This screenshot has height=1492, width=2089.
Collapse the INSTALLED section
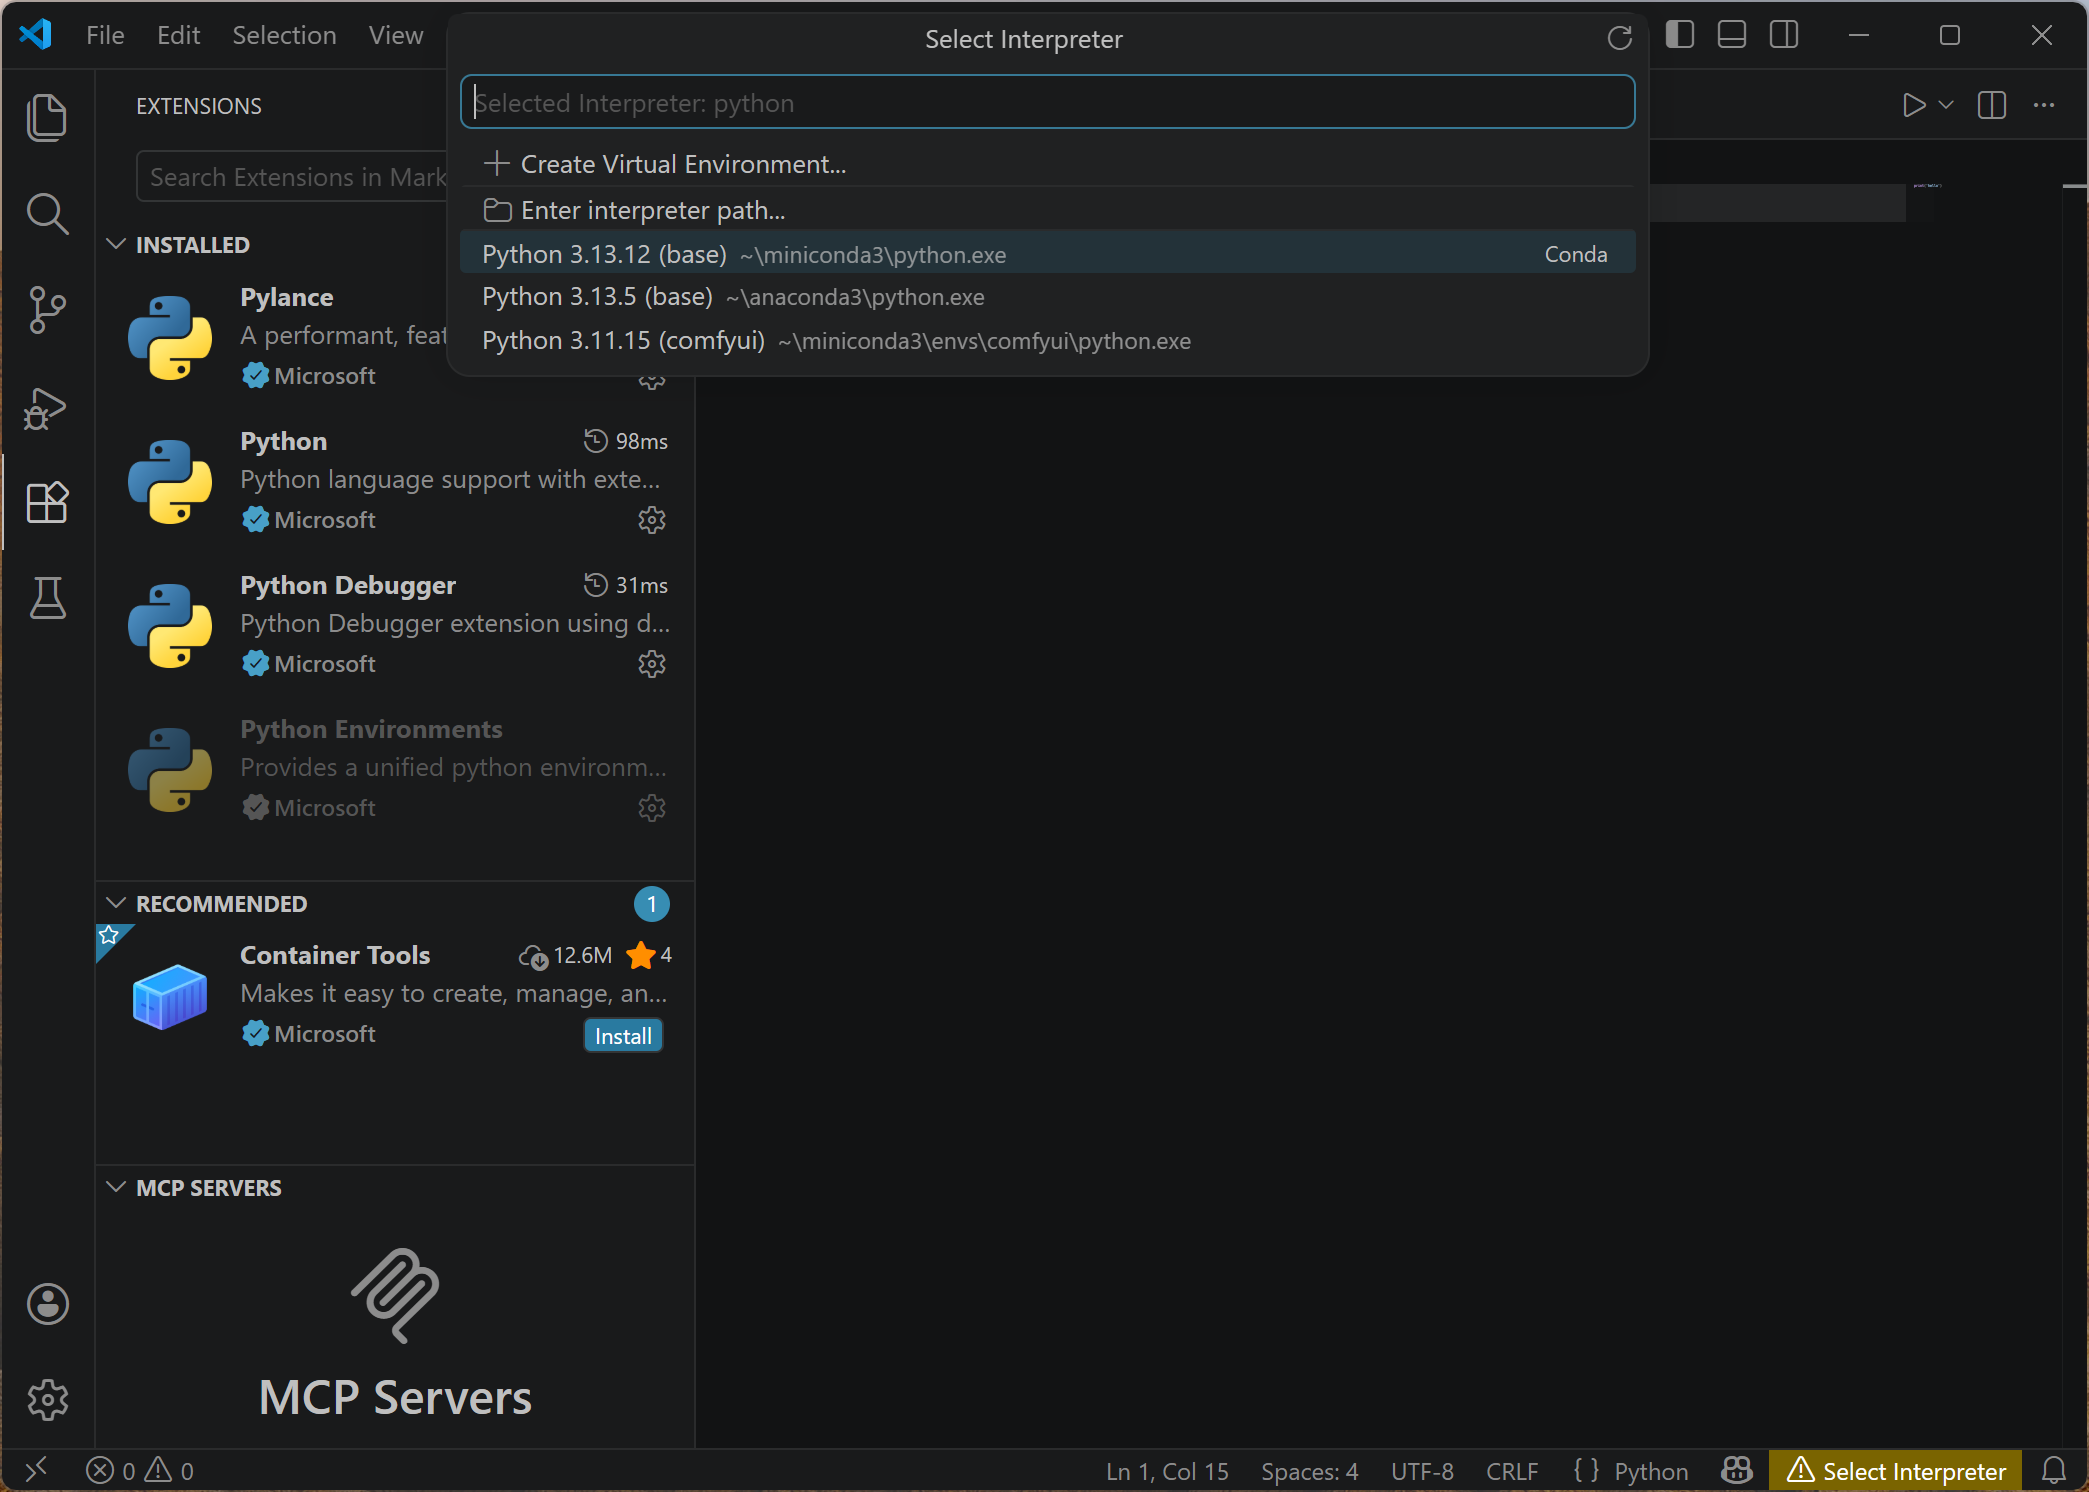coord(192,245)
